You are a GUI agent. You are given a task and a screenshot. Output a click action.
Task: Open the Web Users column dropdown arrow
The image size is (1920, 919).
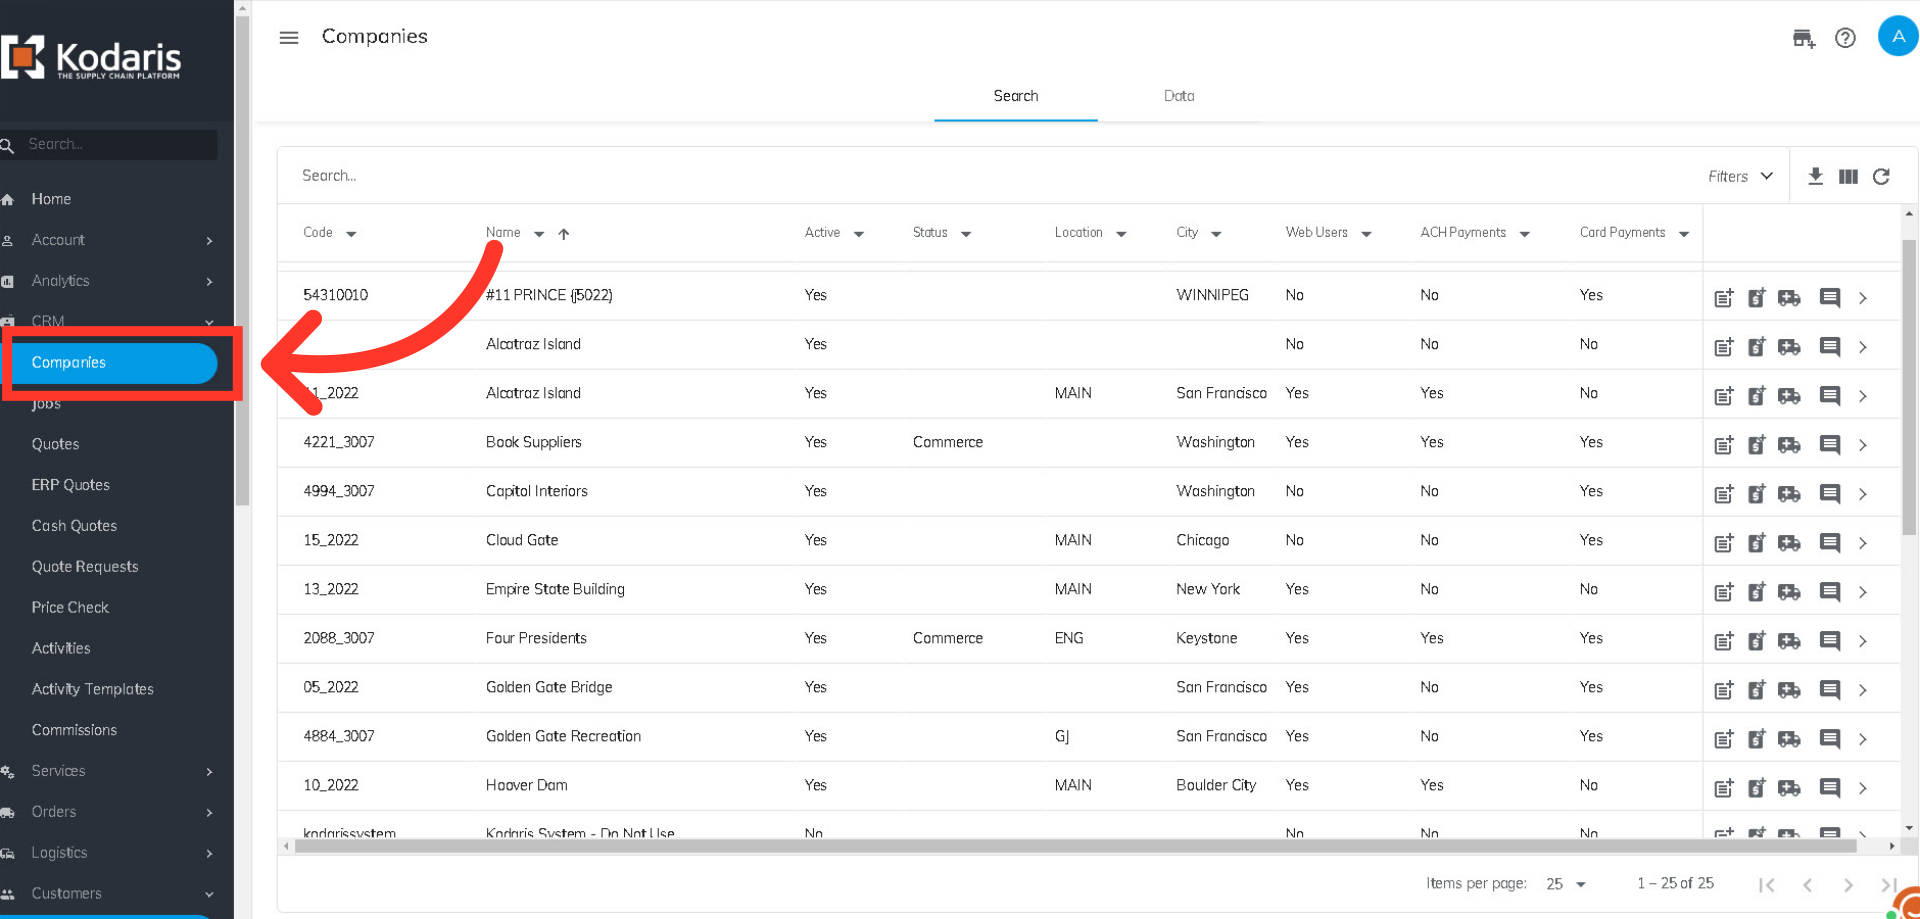point(1366,234)
